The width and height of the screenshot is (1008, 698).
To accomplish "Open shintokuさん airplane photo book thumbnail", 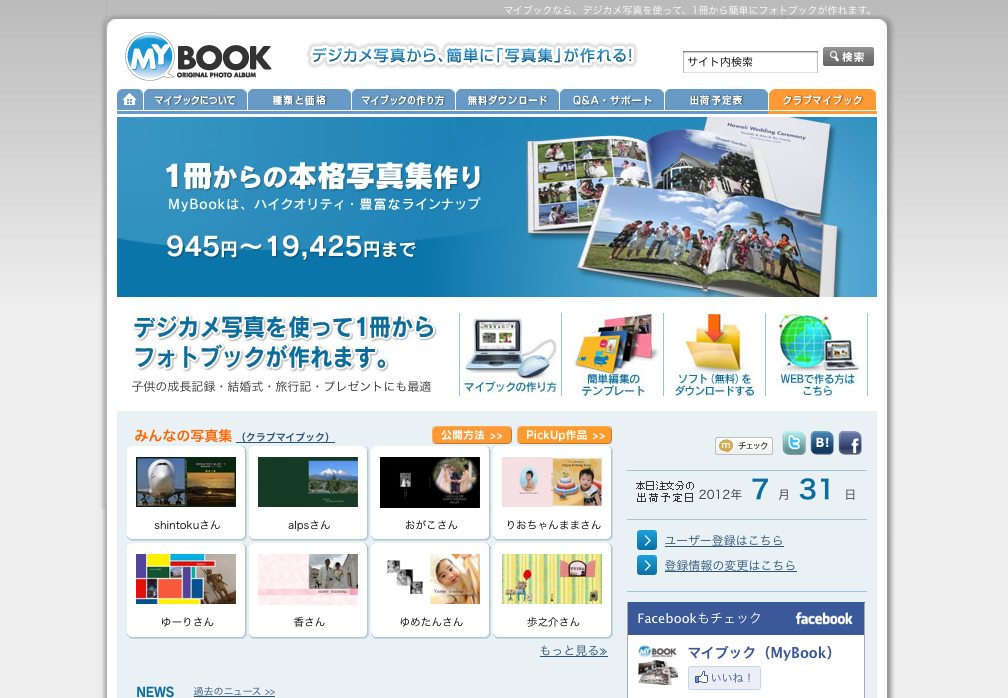I will [186, 482].
